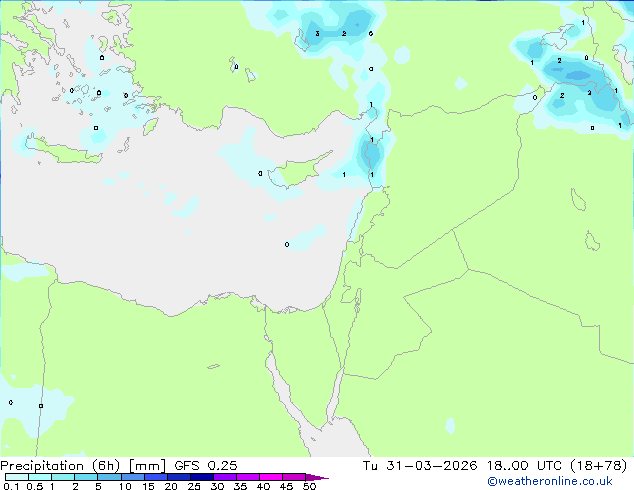Click the 0.1–0.5 mm legend color box

coord(17,477)
